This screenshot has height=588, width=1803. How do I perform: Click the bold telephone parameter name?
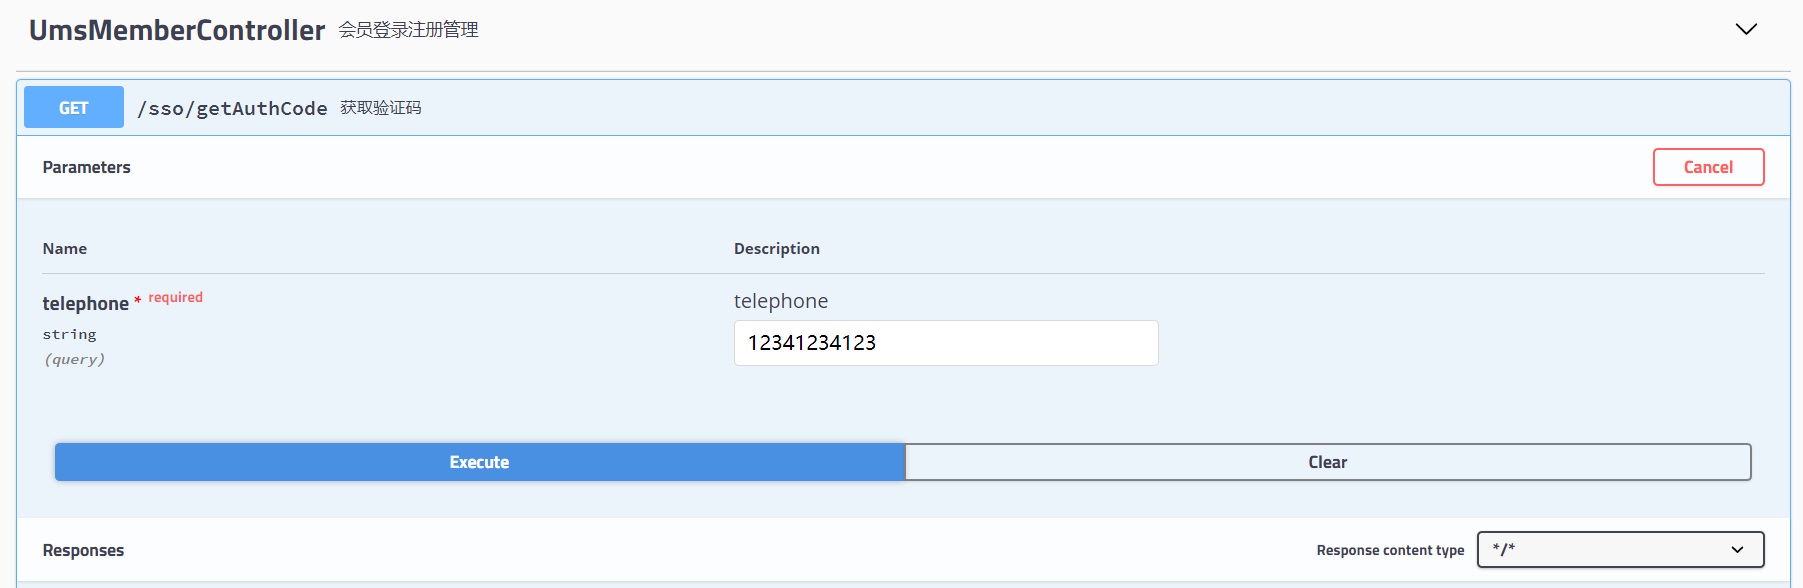tap(86, 303)
